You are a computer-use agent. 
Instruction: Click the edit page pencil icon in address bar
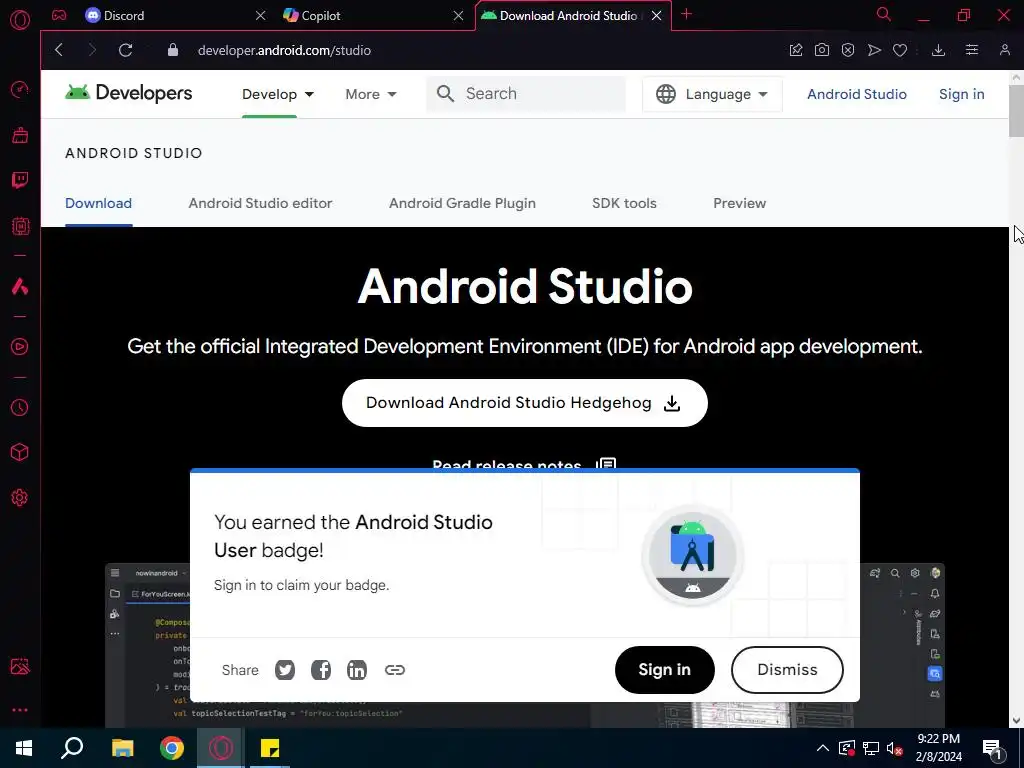795,50
